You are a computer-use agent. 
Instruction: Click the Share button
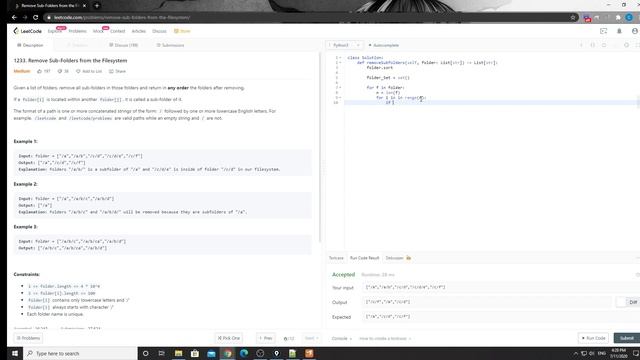pos(118,71)
